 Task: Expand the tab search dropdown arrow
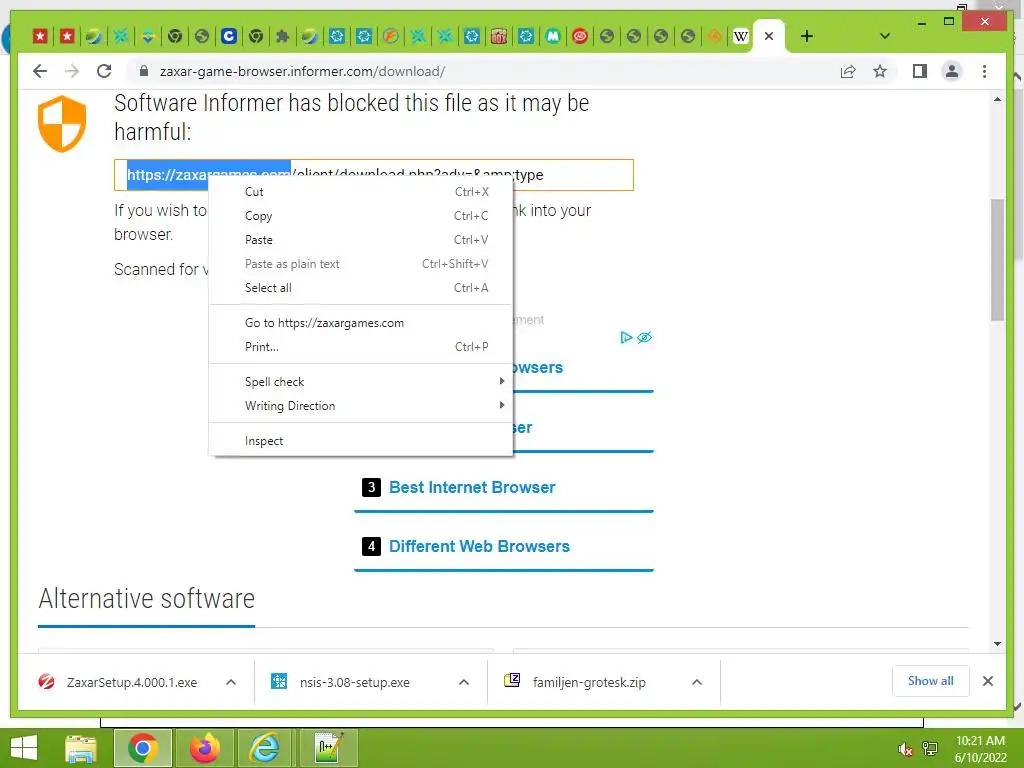click(885, 36)
